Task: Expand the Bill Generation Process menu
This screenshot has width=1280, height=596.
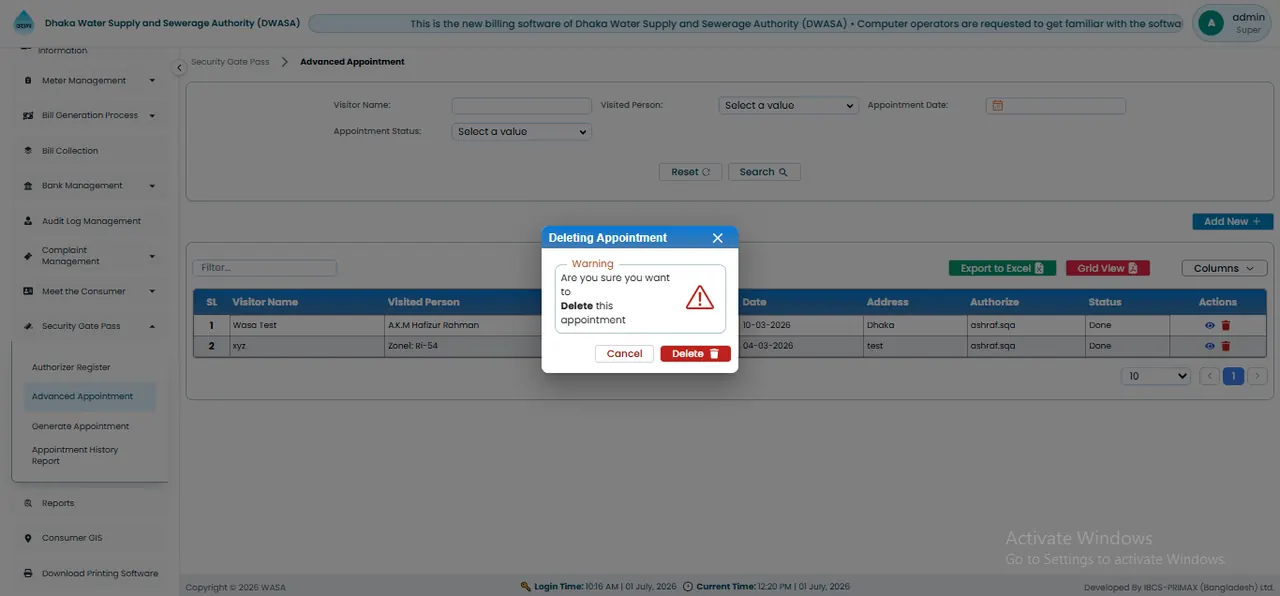Action: [91, 116]
